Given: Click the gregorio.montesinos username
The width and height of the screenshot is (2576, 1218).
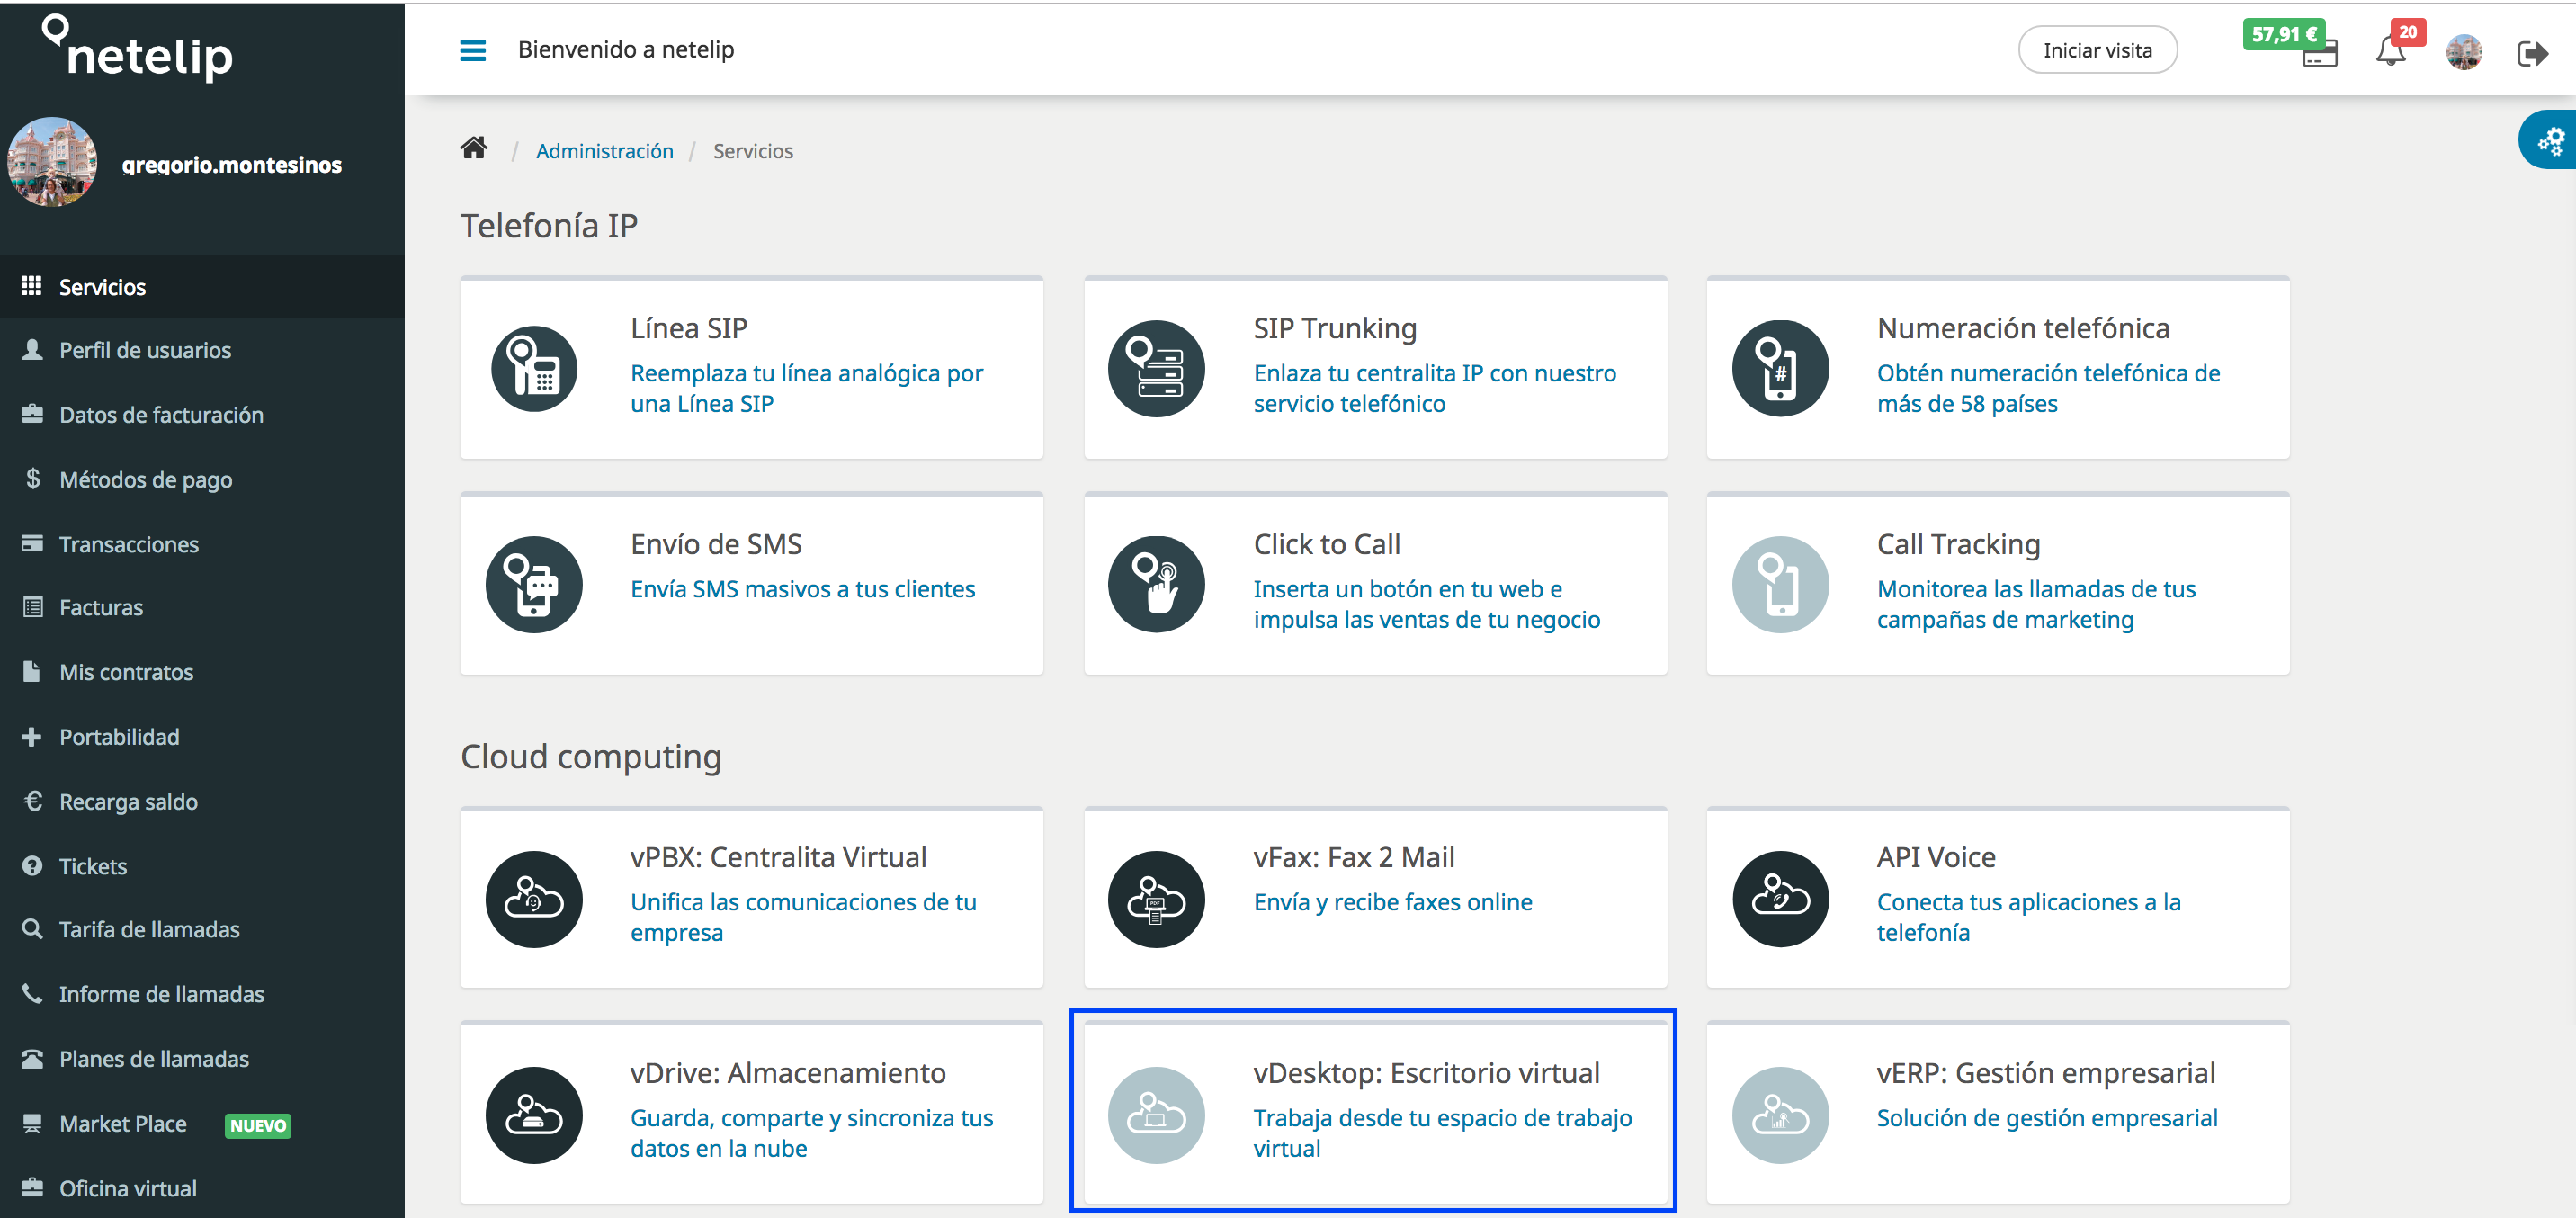Looking at the screenshot, I should tap(231, 165).
